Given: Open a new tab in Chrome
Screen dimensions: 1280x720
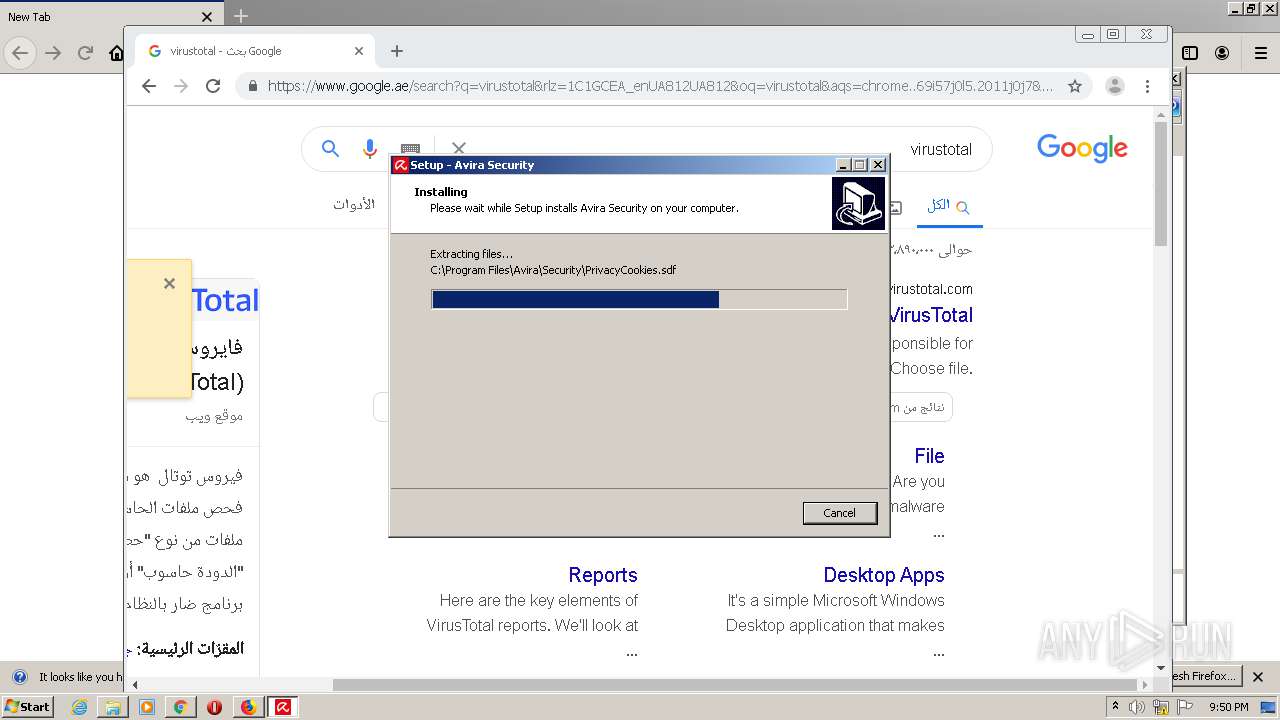Looking at the screenshot, I should [x=397, y=51].
